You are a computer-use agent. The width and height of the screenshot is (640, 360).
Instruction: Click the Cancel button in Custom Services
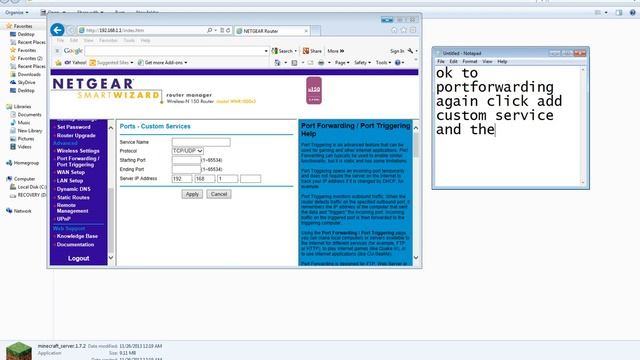pyautogui.click(x=219, y=194)
